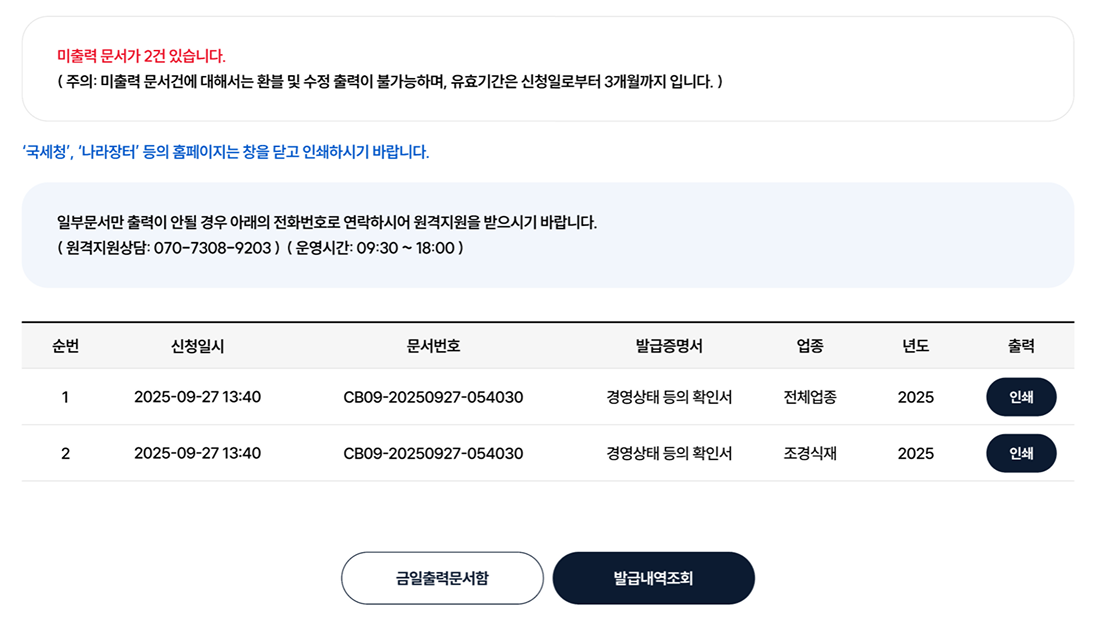Click the 발급내역조회 button
The height and width of the screenshot is (634, 1100).
[x=653, y=578]
